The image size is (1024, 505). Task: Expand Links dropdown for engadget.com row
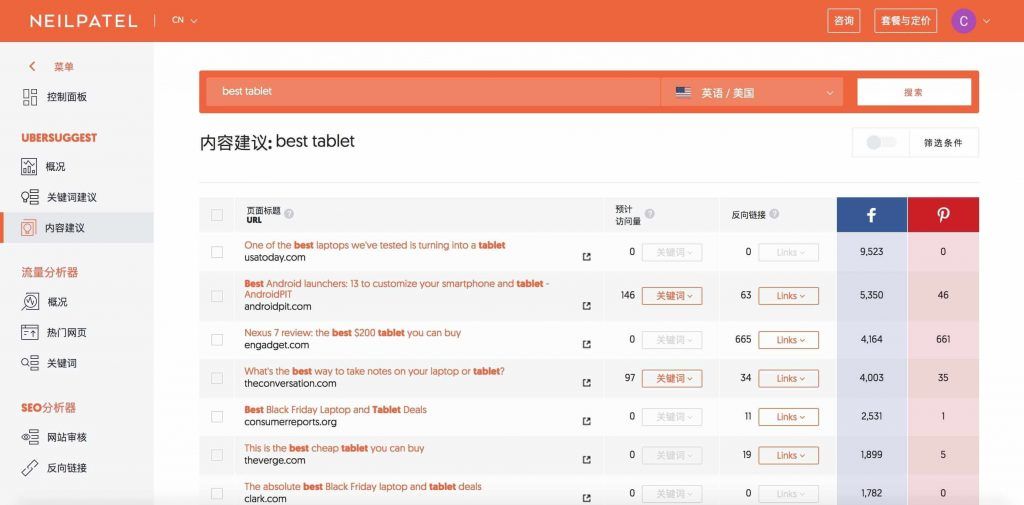[x=788, y=340]
